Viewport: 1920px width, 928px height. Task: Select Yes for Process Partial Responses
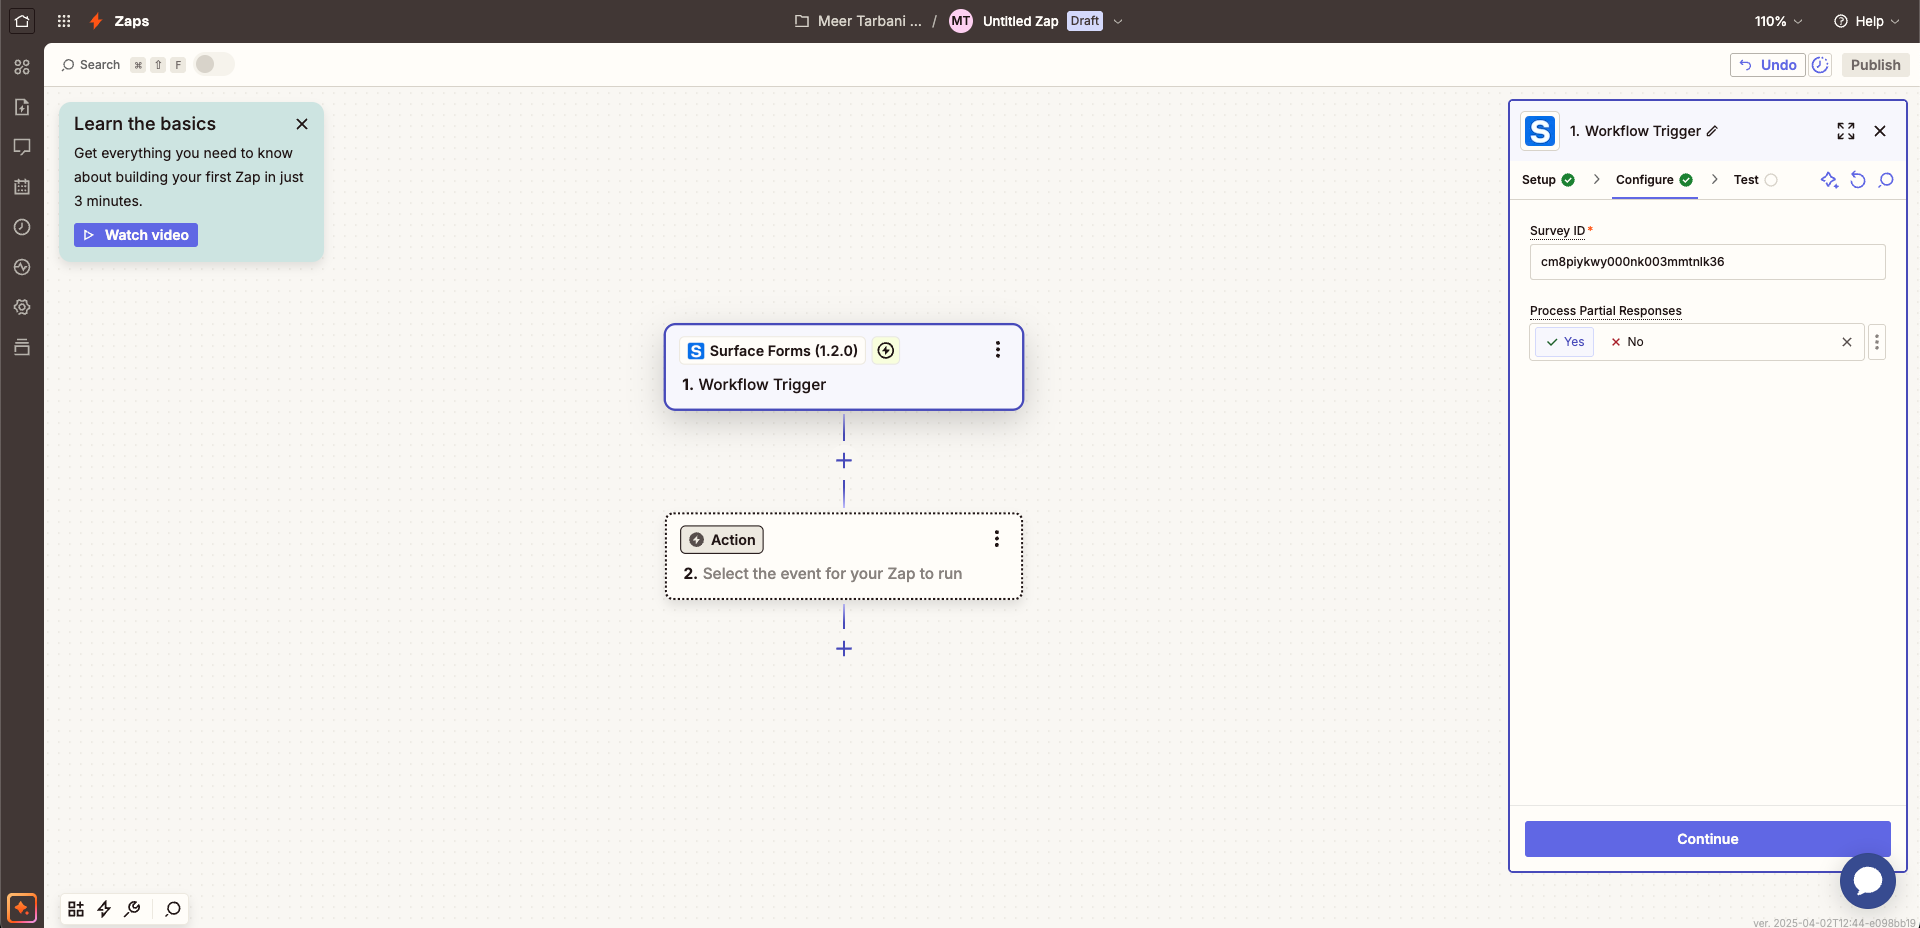pyautogui.click(x=1565, y=342)
